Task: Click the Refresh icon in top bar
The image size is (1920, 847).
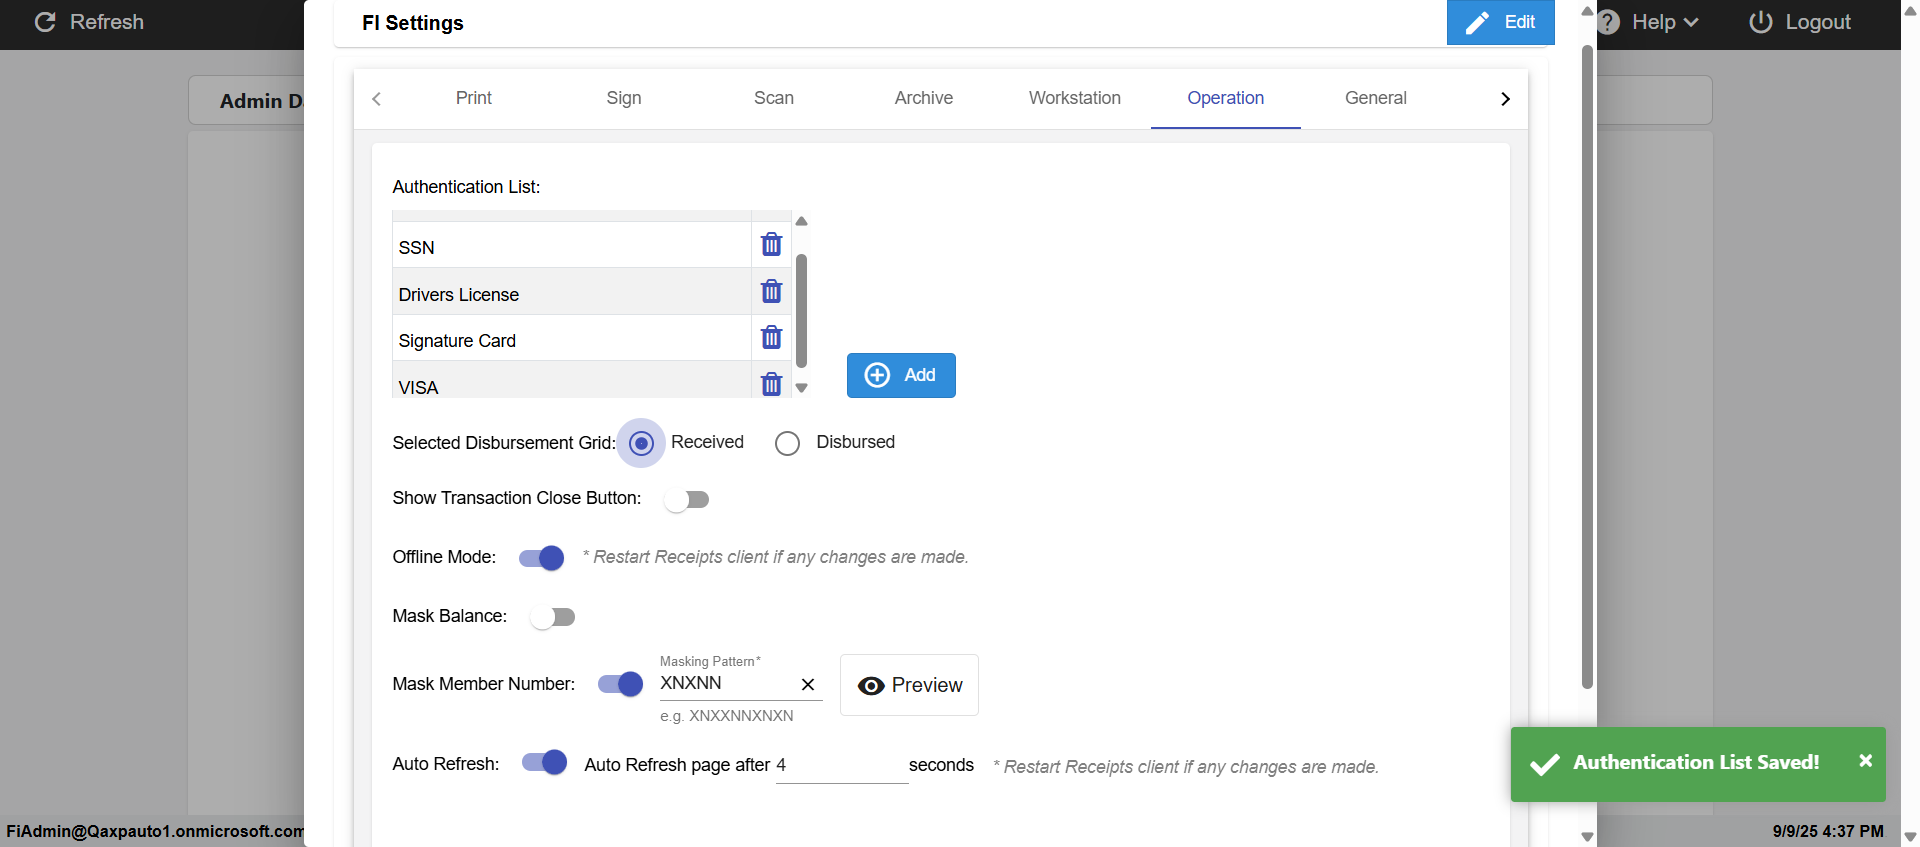Action: coord(45,22)
